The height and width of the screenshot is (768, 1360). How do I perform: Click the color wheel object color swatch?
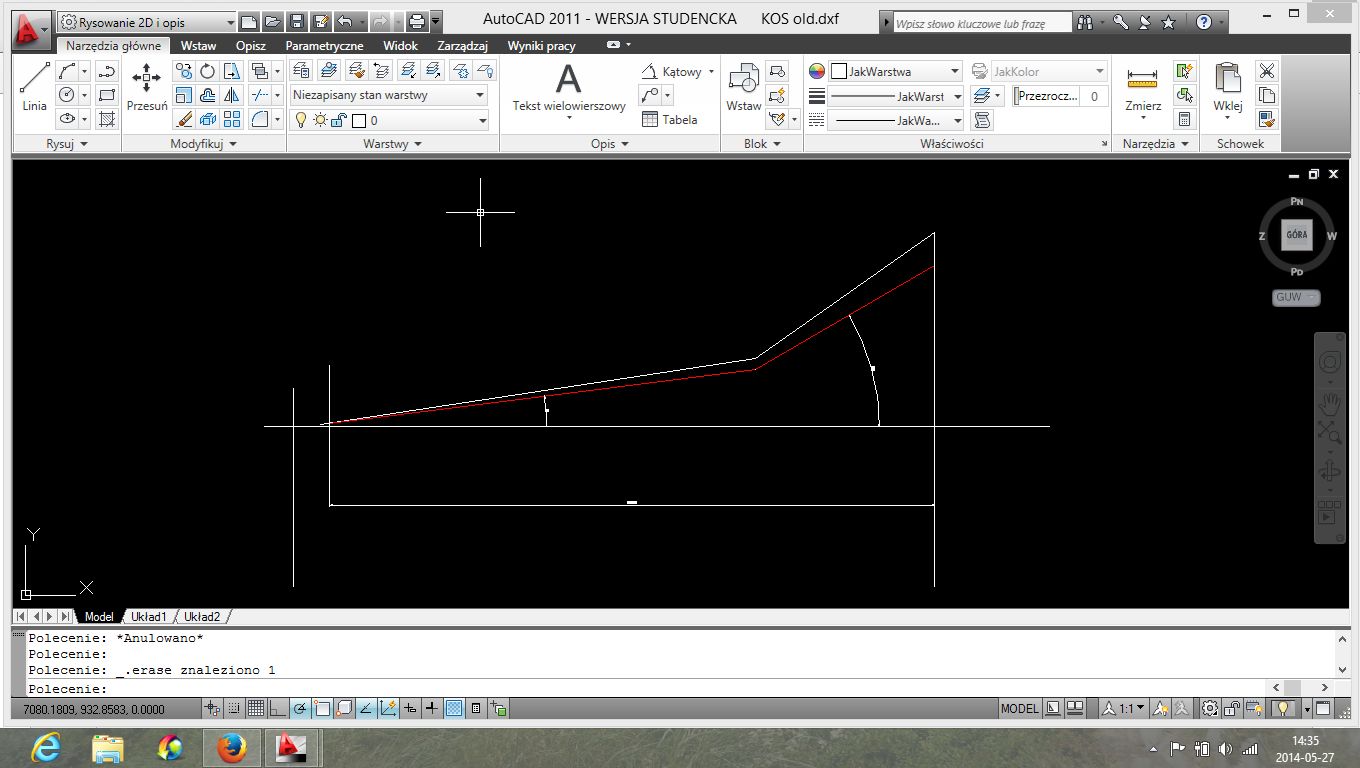[817, 71]
